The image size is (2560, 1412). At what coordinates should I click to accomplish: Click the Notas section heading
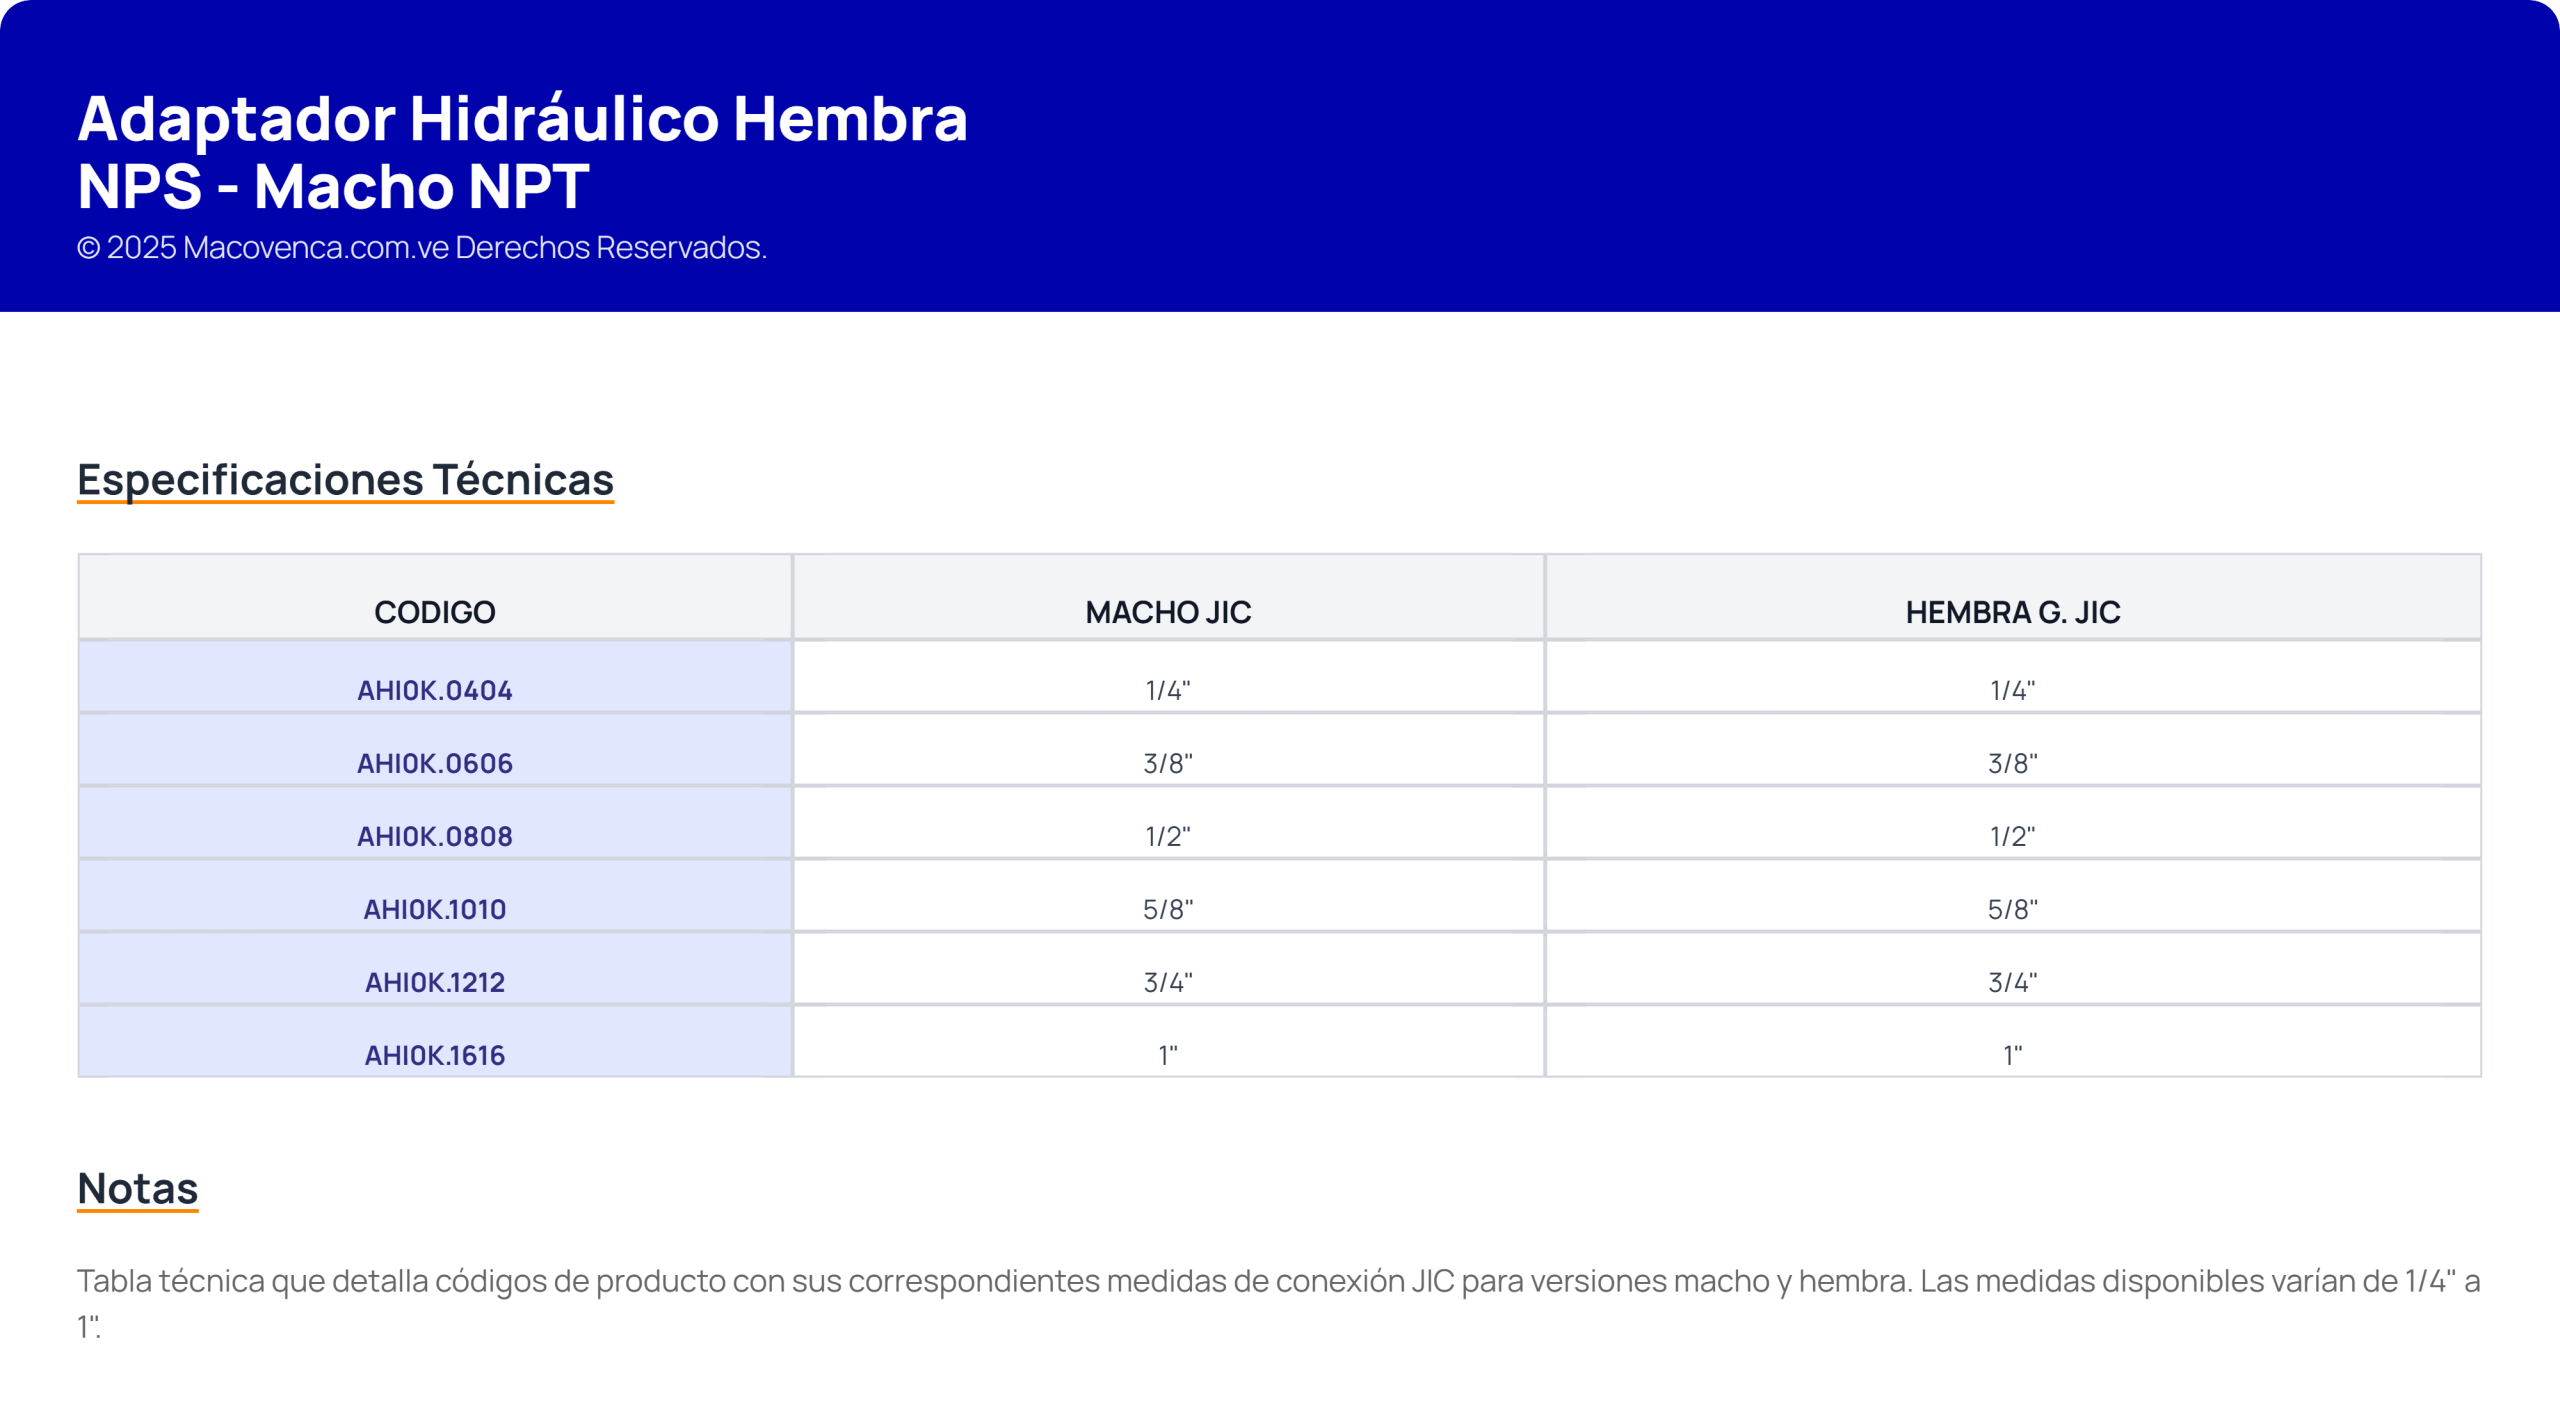pyautogui.click(x=138, y=1189)
